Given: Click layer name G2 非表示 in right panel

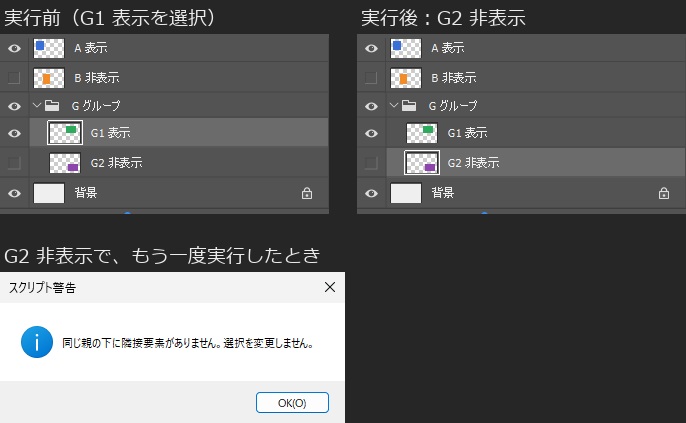Looking at the screenshot, I should click(473, 162).
